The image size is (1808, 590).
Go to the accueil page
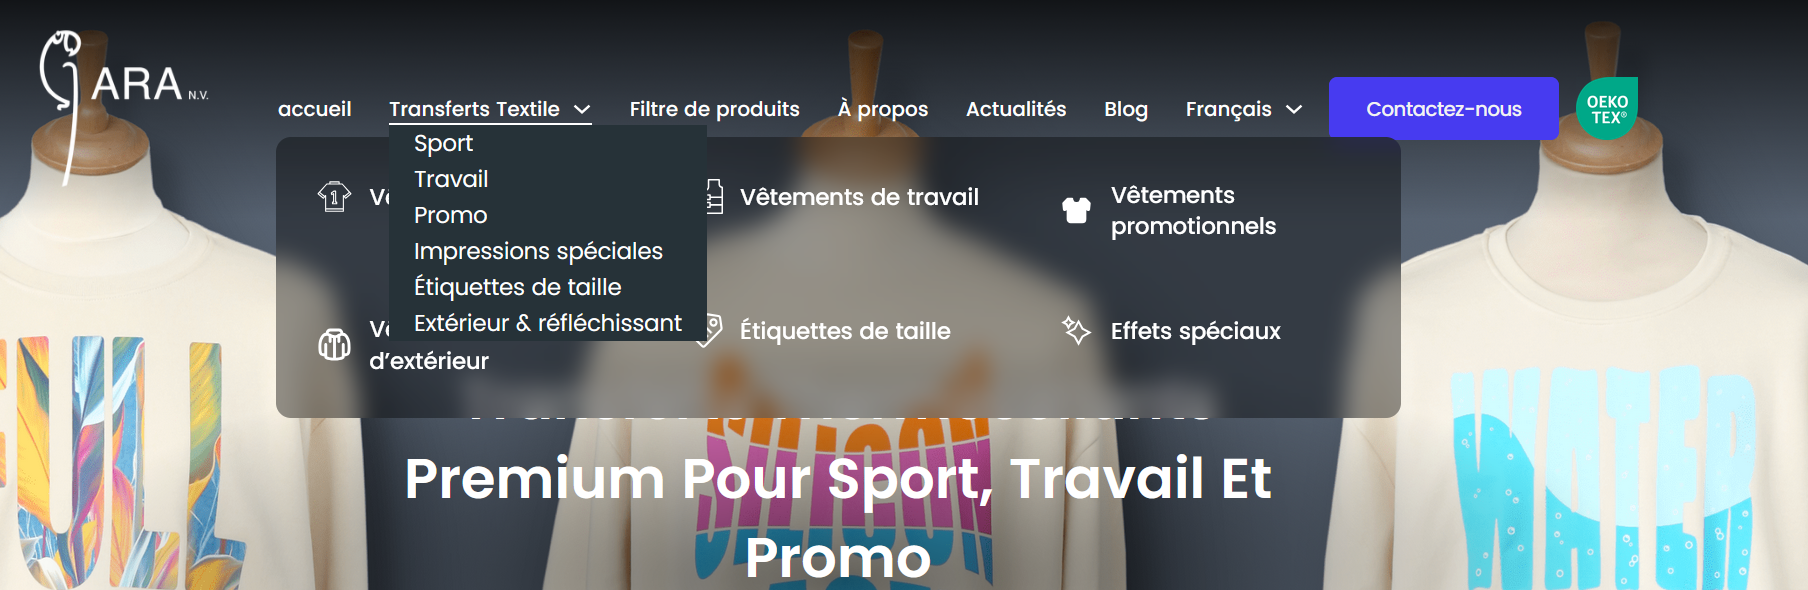pyautogui.click(x=314, y=109)
